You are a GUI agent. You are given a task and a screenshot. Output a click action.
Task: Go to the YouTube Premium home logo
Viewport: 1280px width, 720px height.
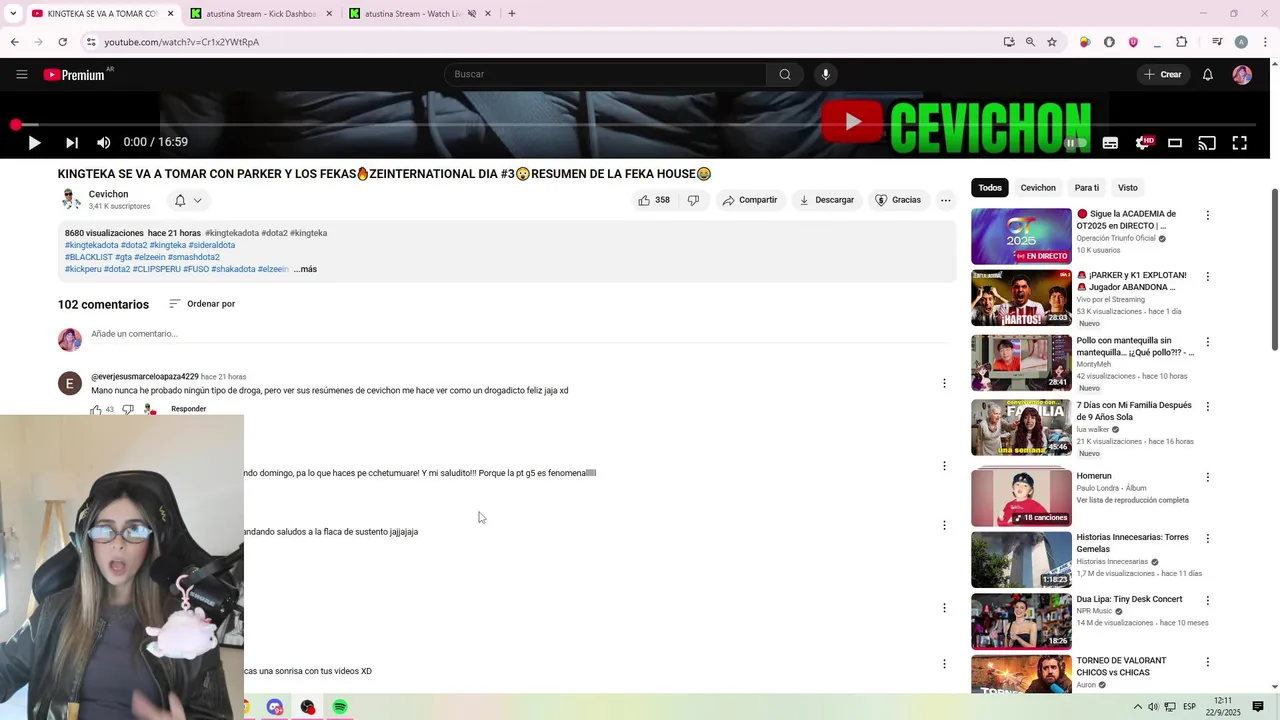(74, 75)
